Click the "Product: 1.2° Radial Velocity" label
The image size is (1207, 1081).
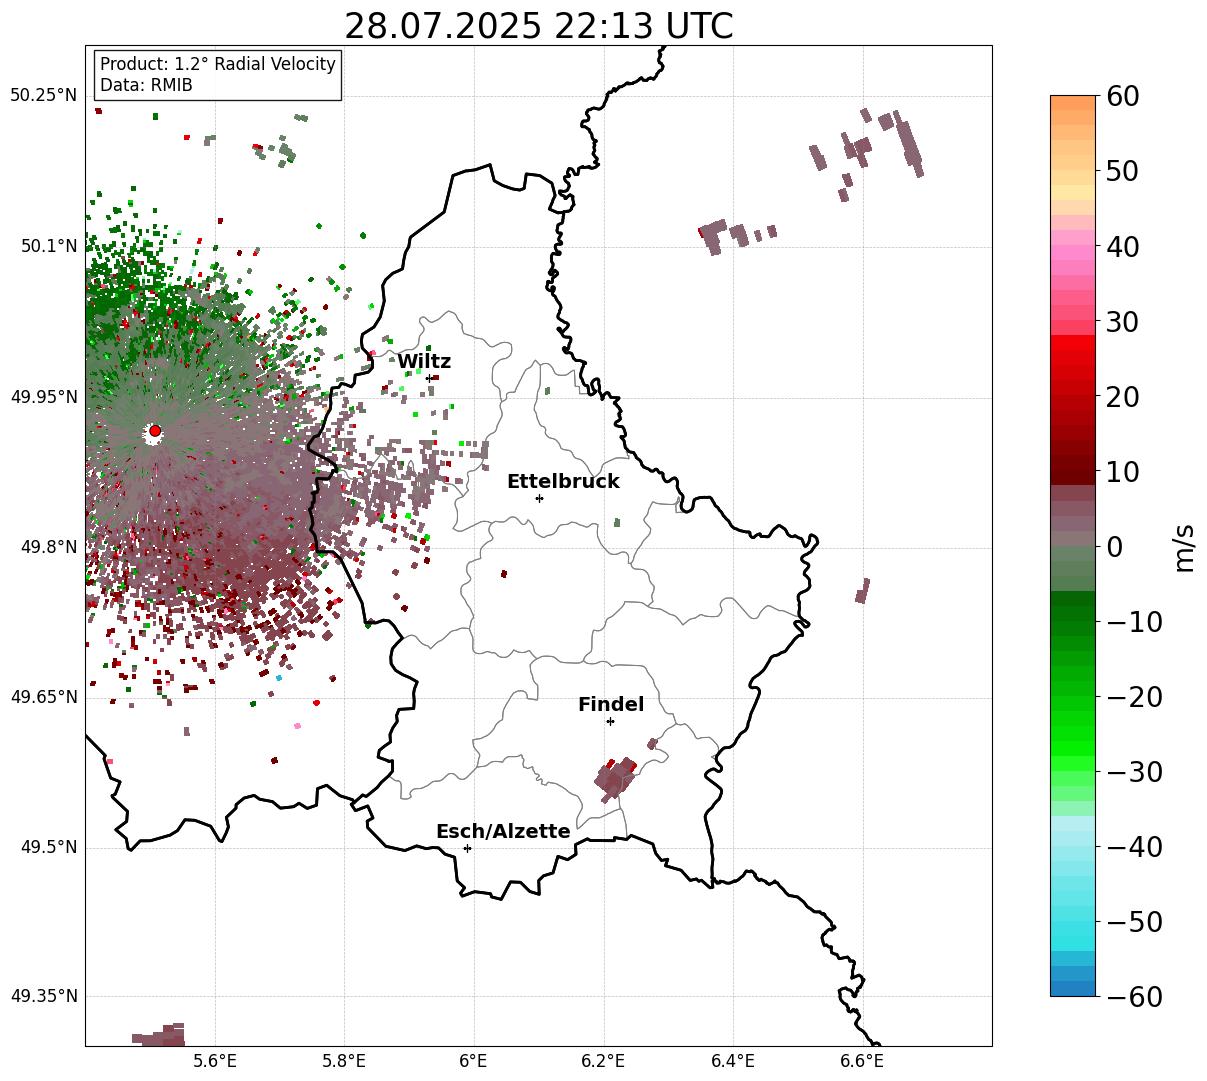pyautogui.click(x=218, y=64)
